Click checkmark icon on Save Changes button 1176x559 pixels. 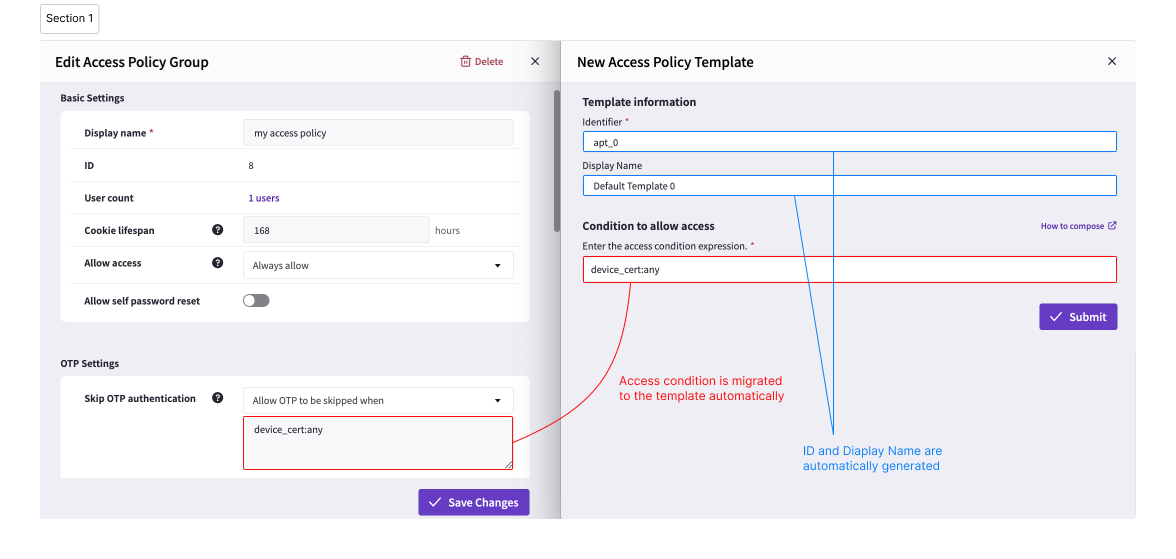[434, 502]
